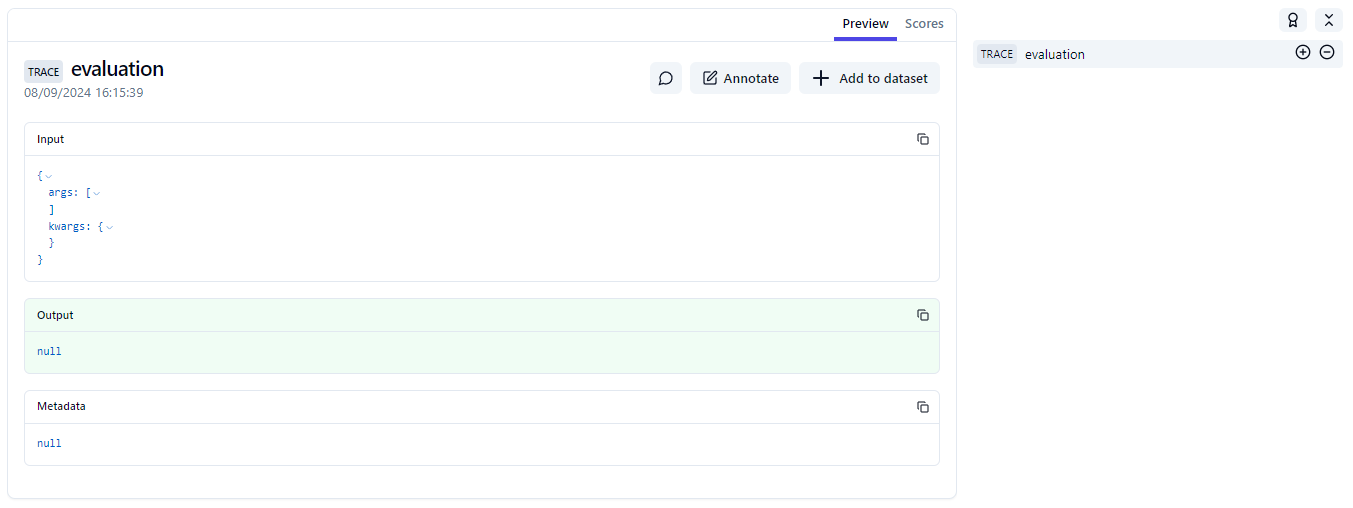The image size is (1353, 508).
Task: Click the plus circle icon on evaluation row
Action: point(1302,53)
